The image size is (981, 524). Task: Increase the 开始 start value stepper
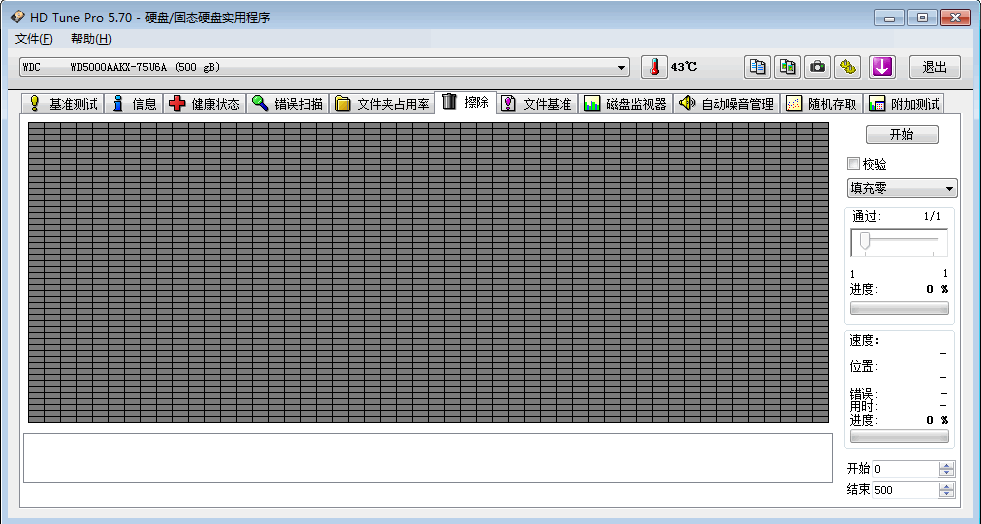pos(946,465)
